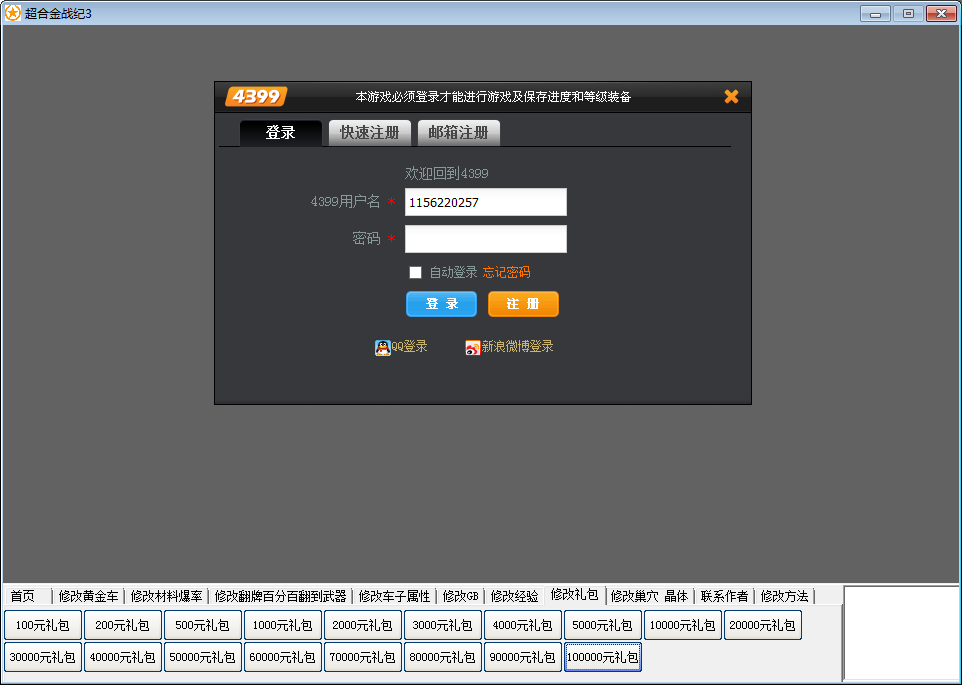Close the login dialog with orange X

(x=731, y=96)
